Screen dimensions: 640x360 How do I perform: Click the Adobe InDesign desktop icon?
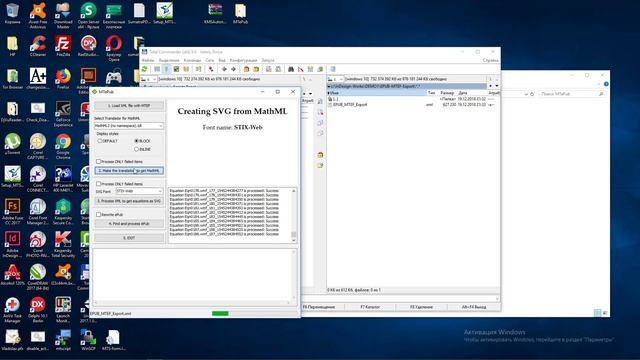click(13, 244)
